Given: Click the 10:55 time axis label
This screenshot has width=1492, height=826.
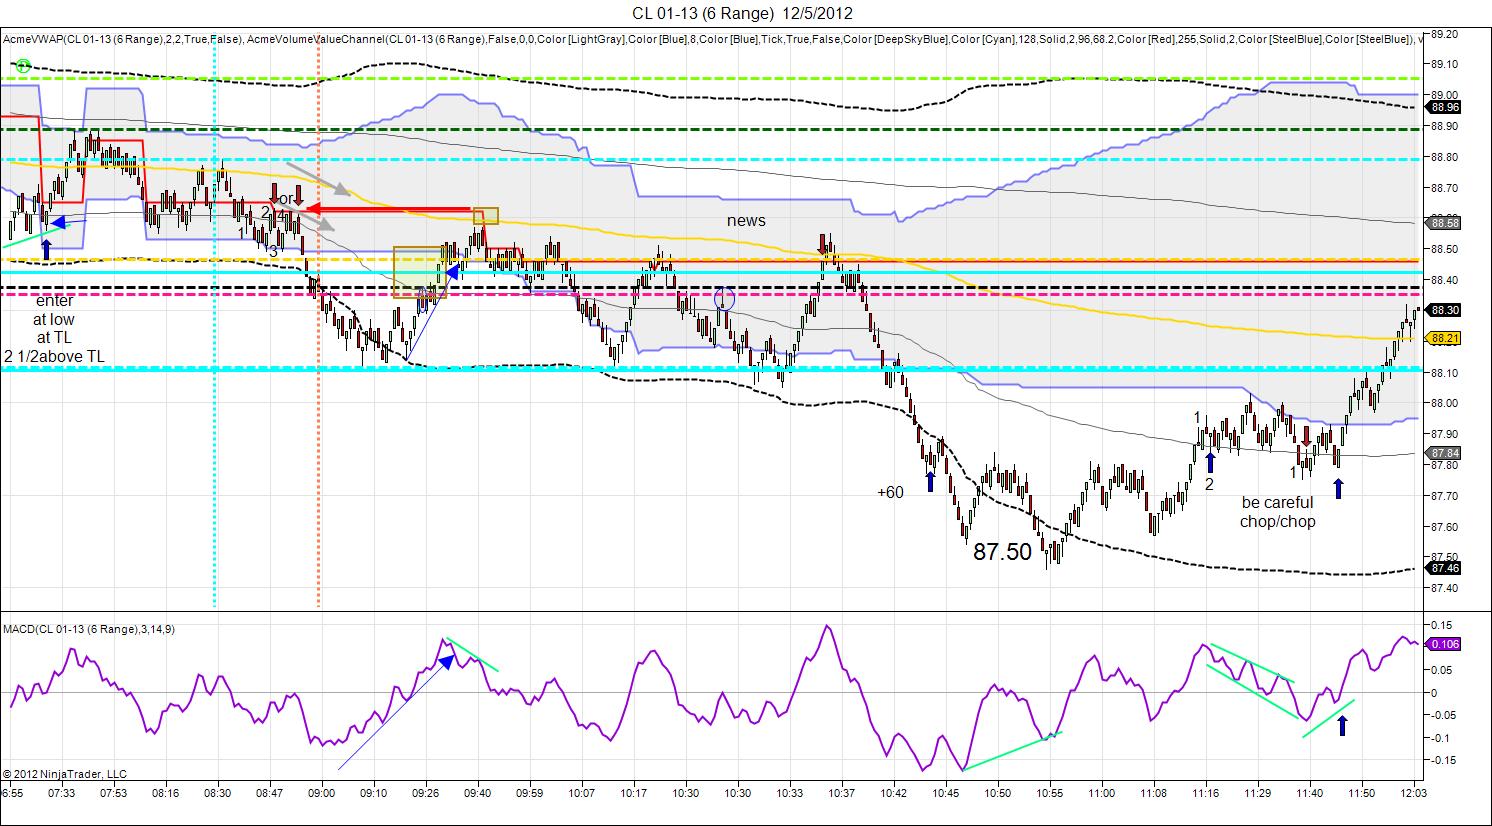Looking at the screenshot, I should pos(1049,793).
